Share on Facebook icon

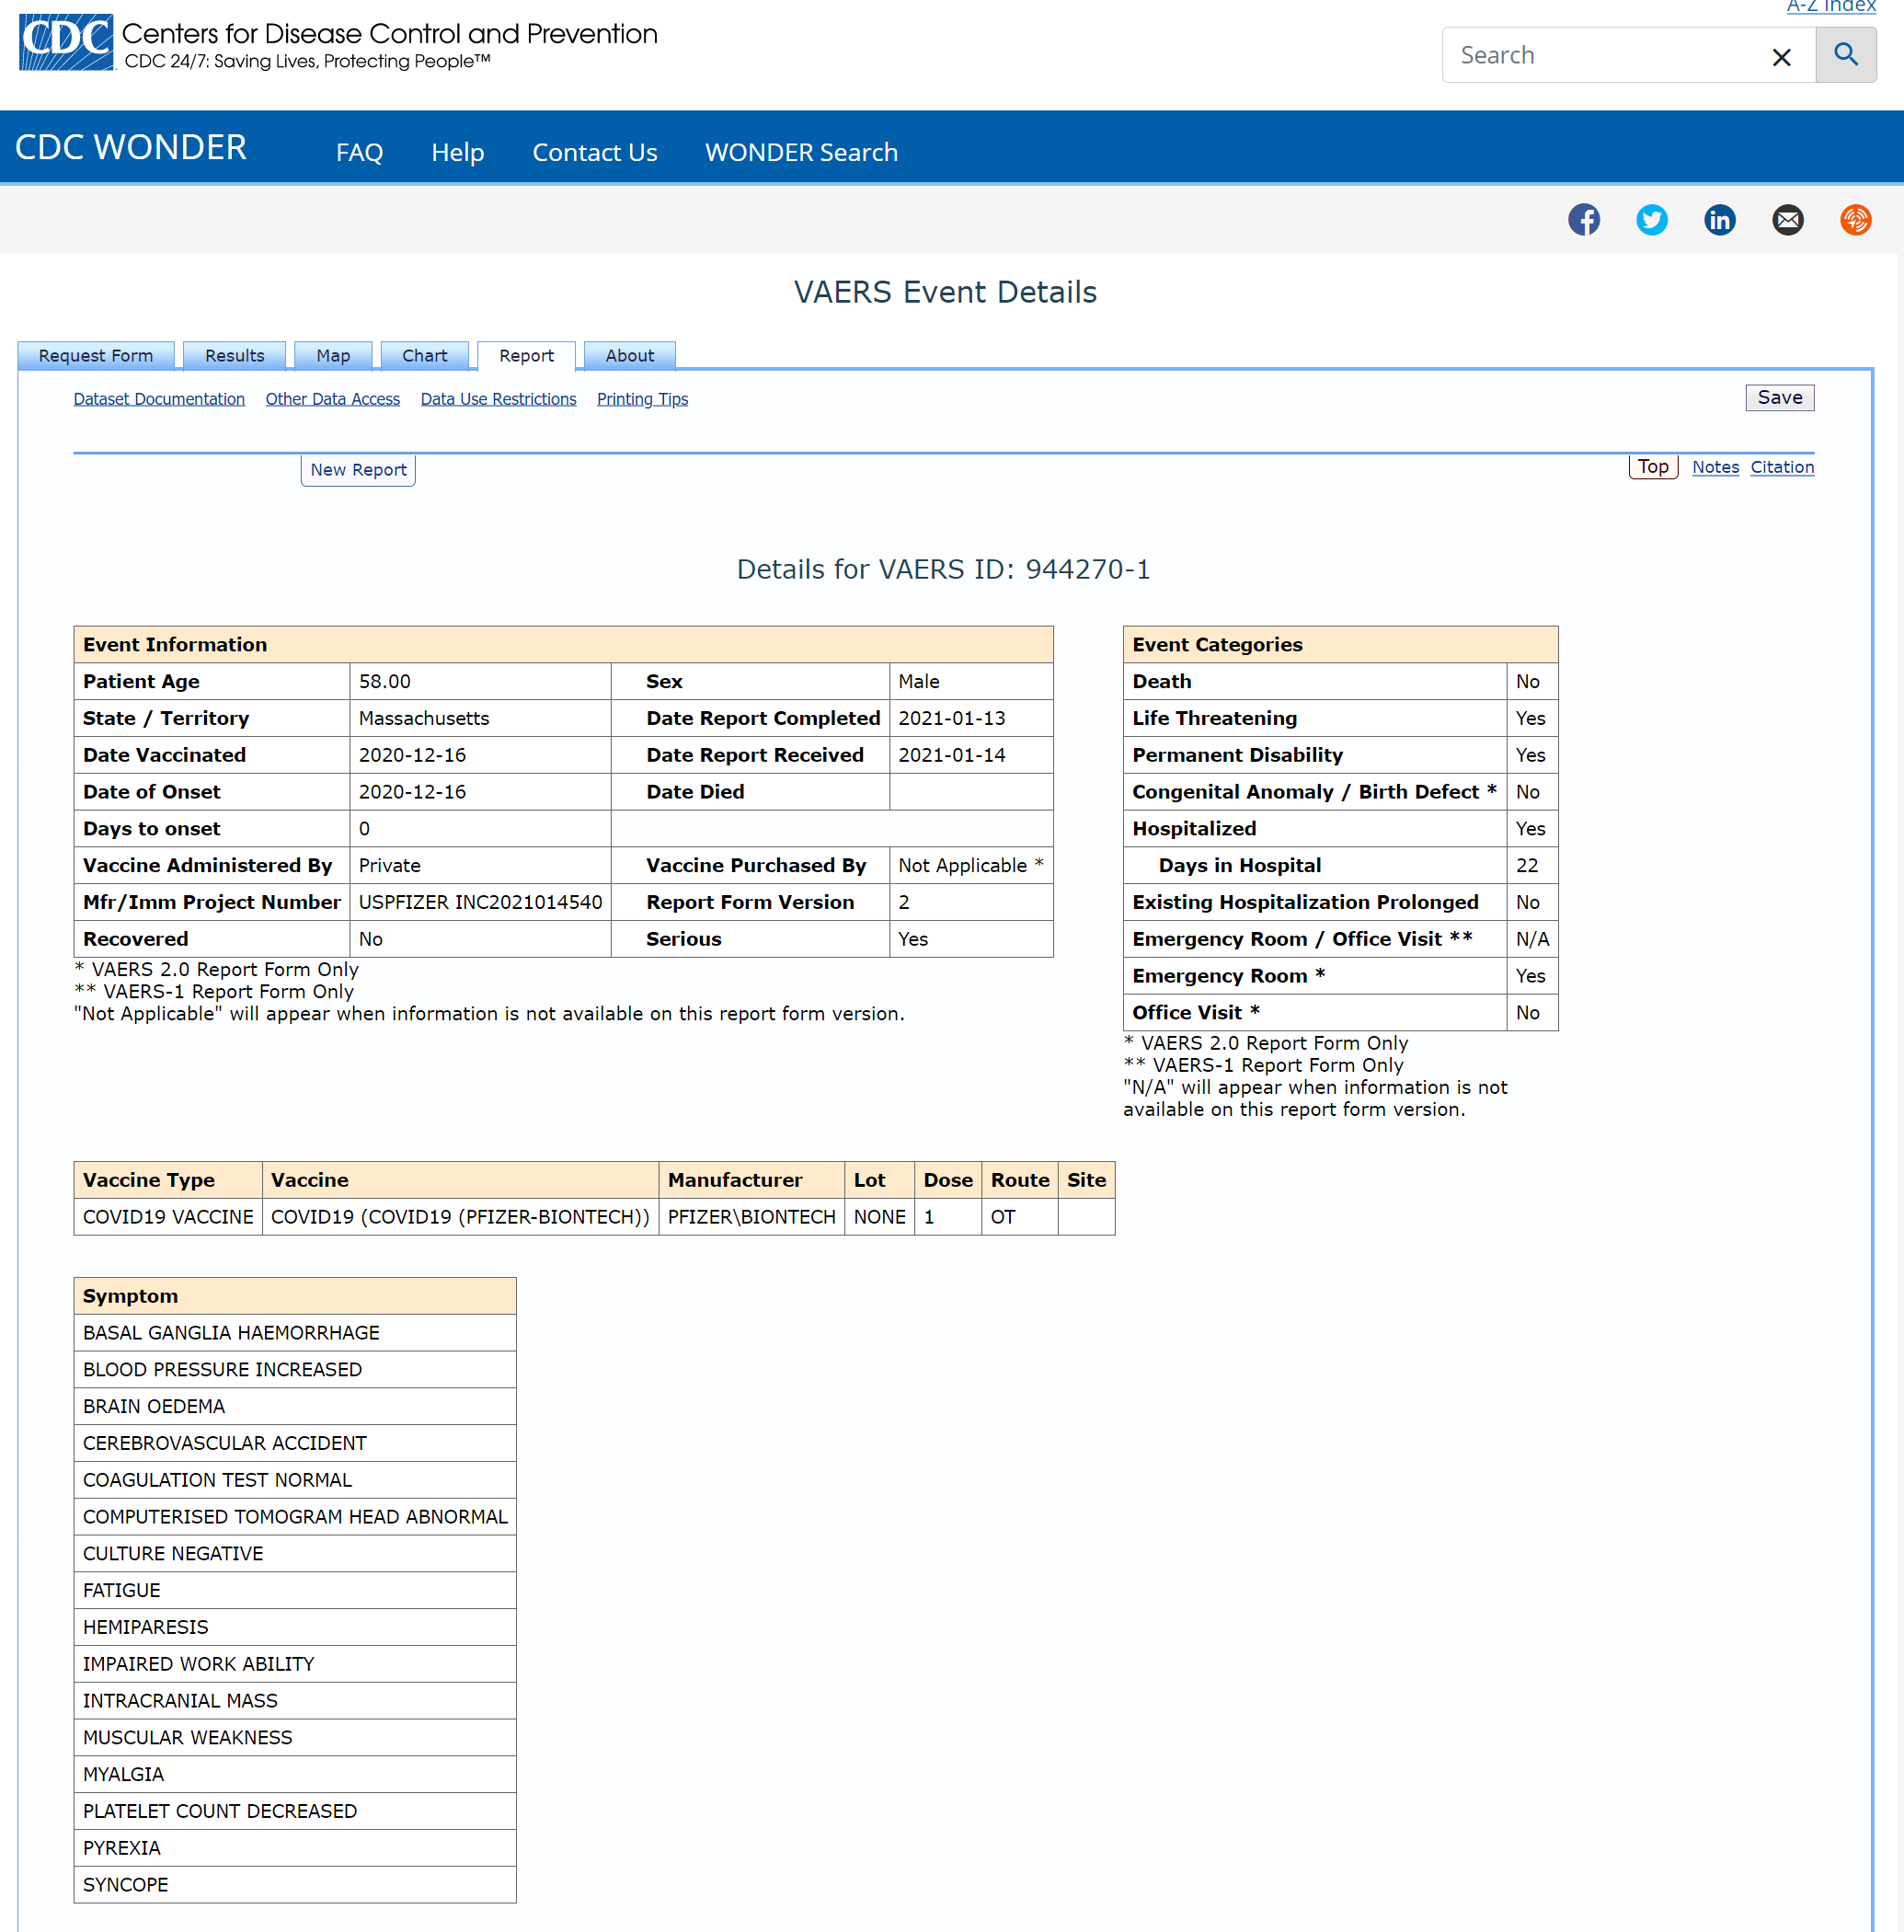pyautogui.click(x=1584, y=219)
